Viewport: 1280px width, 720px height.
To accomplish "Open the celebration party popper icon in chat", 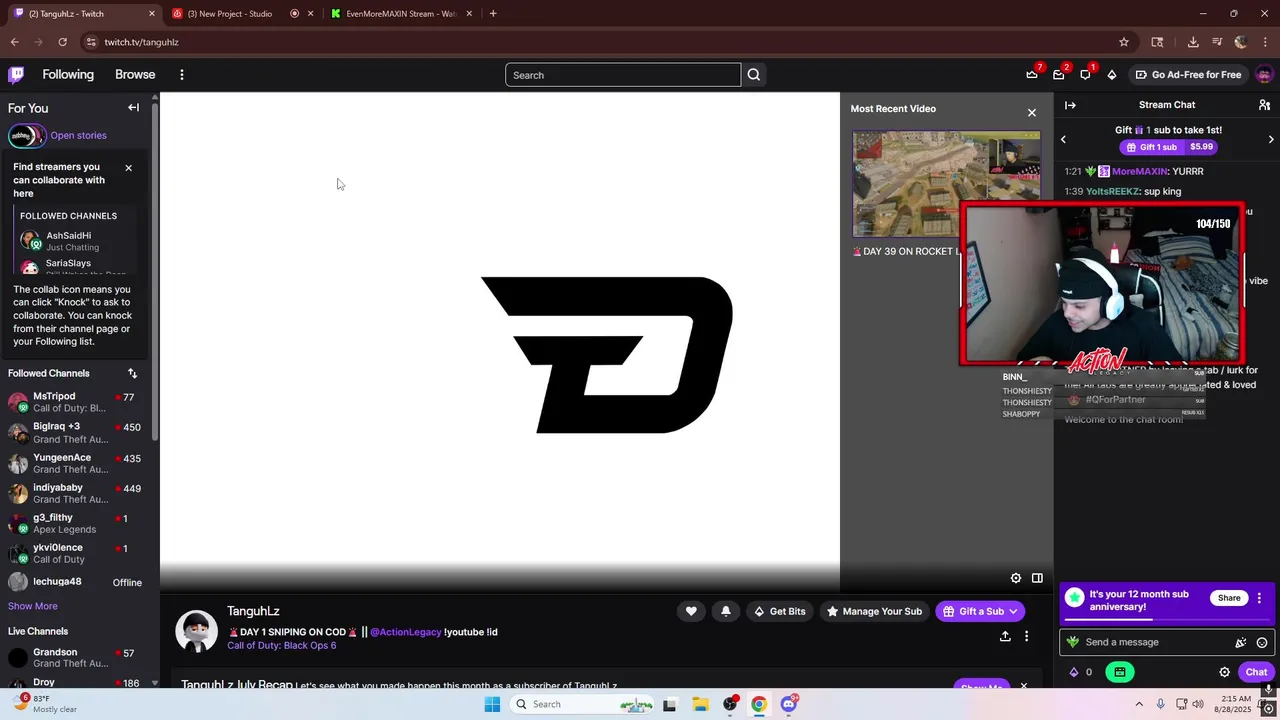I will point(1241,643).
